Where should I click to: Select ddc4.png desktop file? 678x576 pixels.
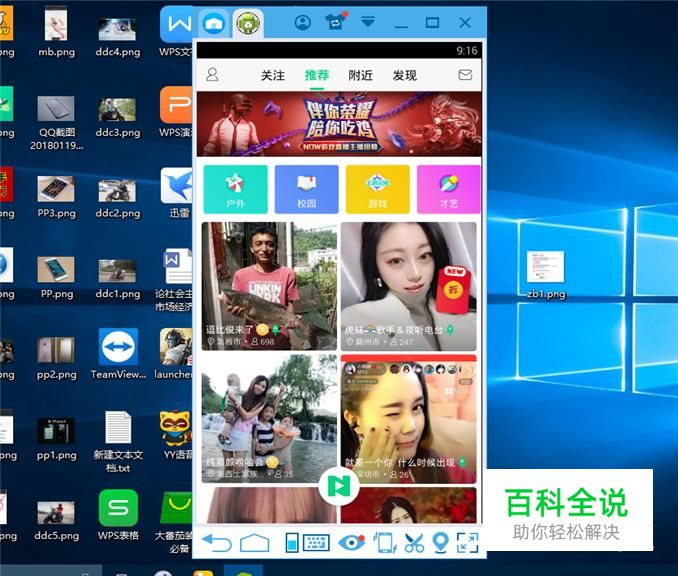pyautogui.click(x=118, y=37)
